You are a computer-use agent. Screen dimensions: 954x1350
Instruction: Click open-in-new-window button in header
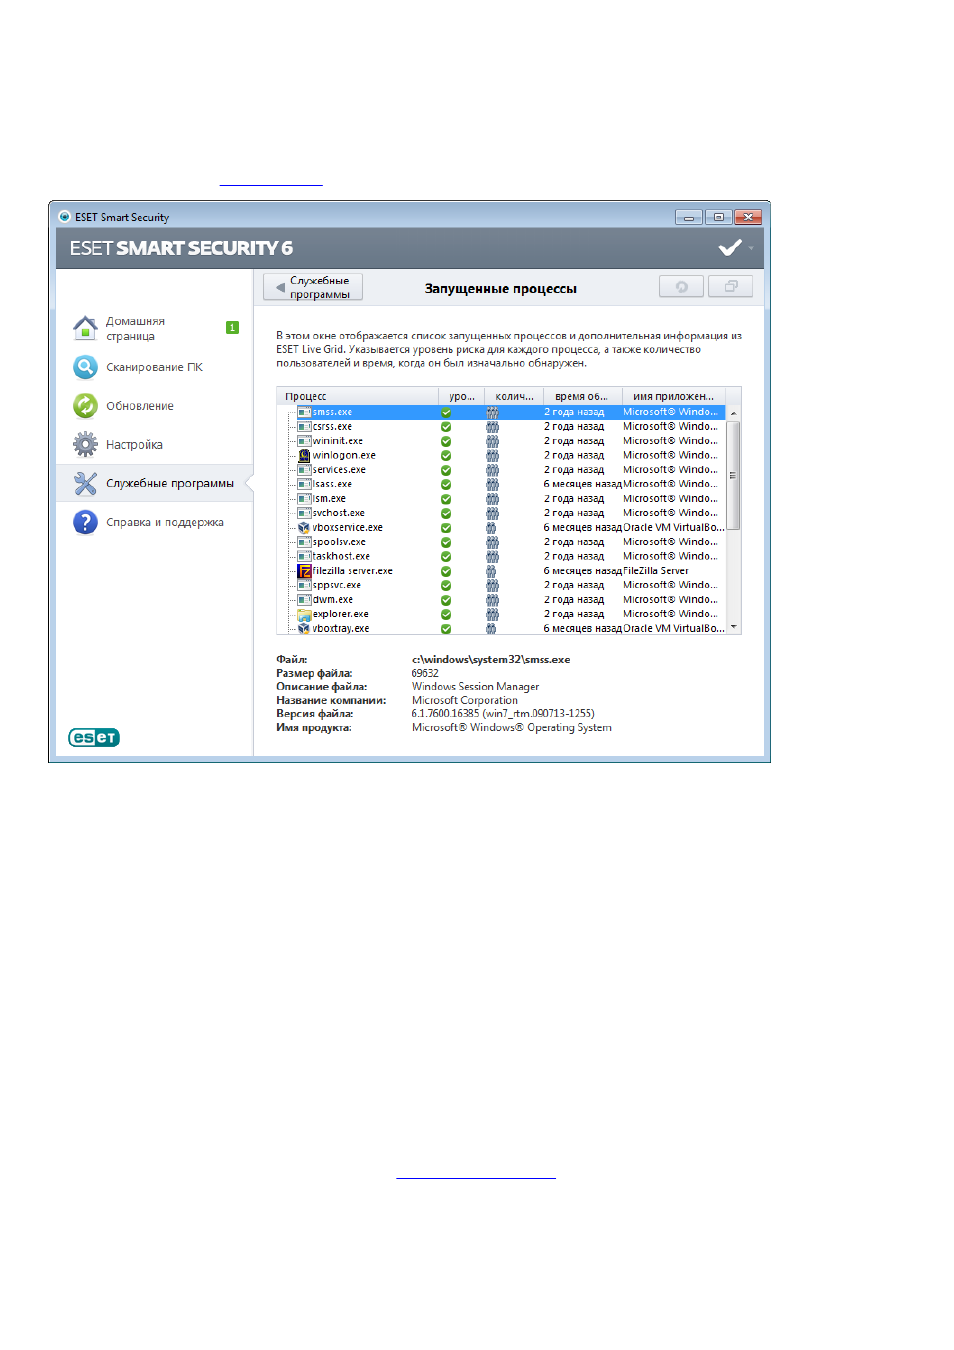pos(731,287)
